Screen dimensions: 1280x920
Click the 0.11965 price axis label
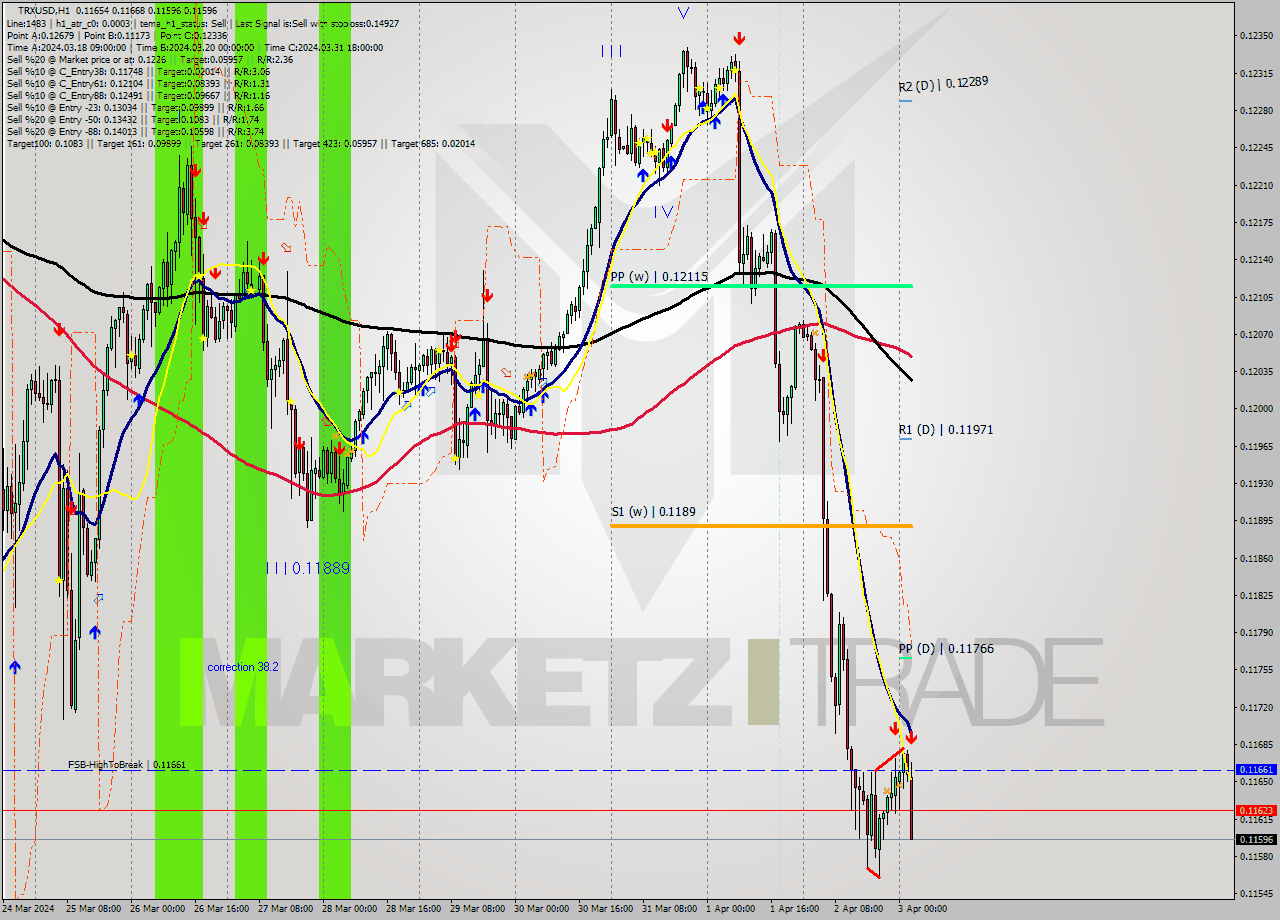coord(1257,447)
